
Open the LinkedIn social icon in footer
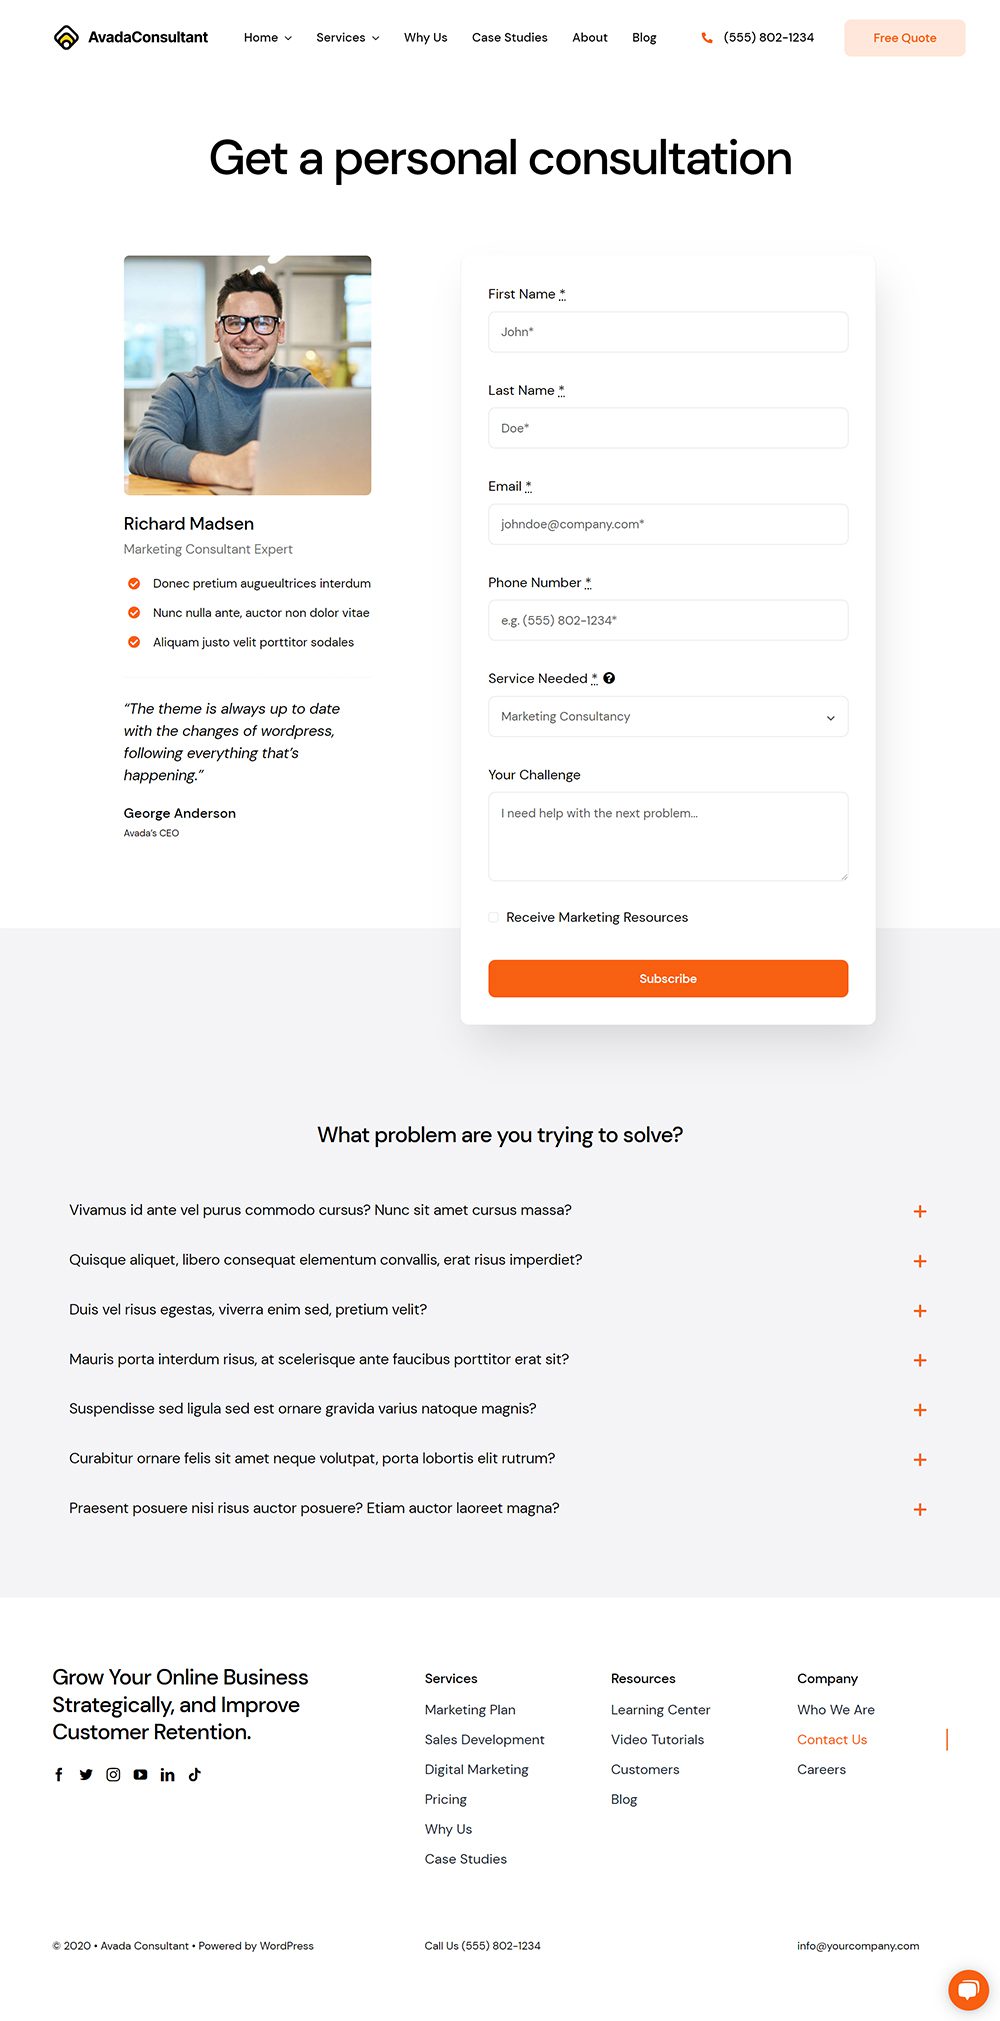[167, 1774]
